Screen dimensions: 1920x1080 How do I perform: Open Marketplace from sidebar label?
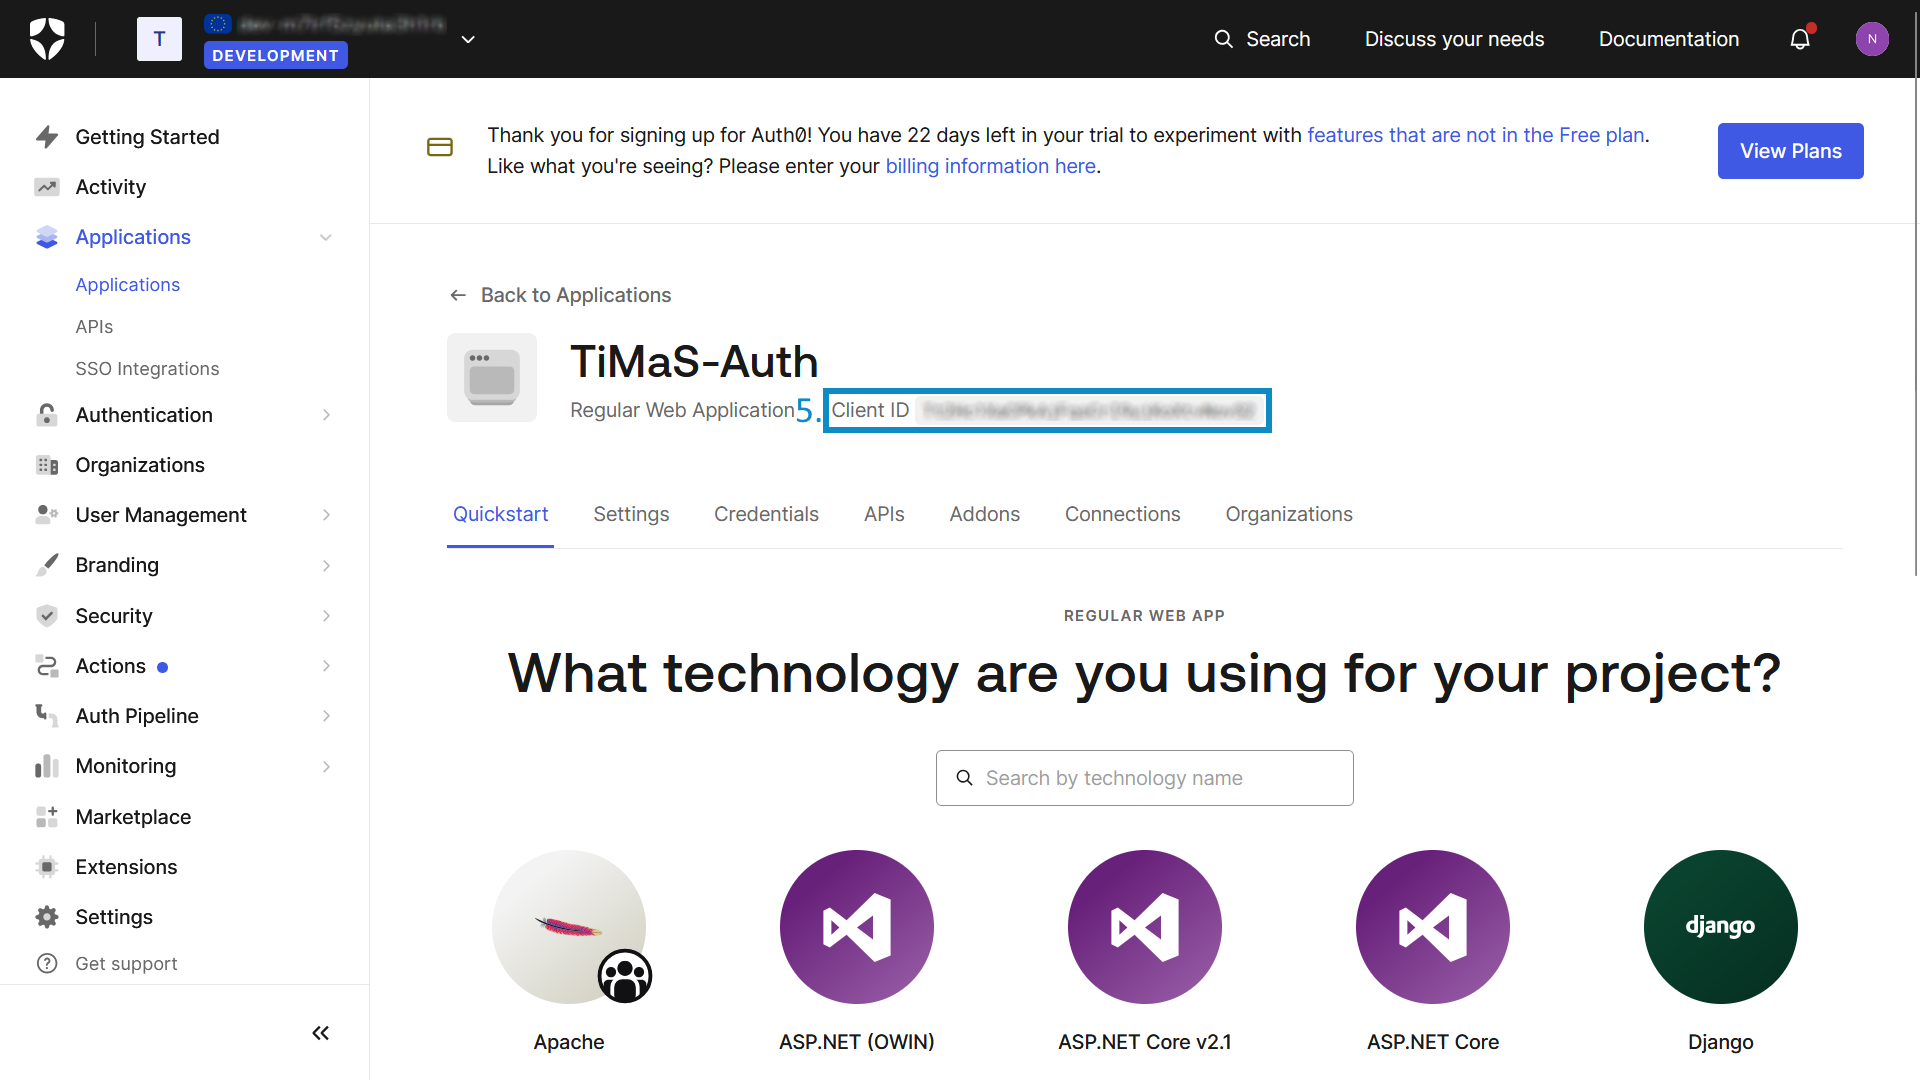point(133,817)
